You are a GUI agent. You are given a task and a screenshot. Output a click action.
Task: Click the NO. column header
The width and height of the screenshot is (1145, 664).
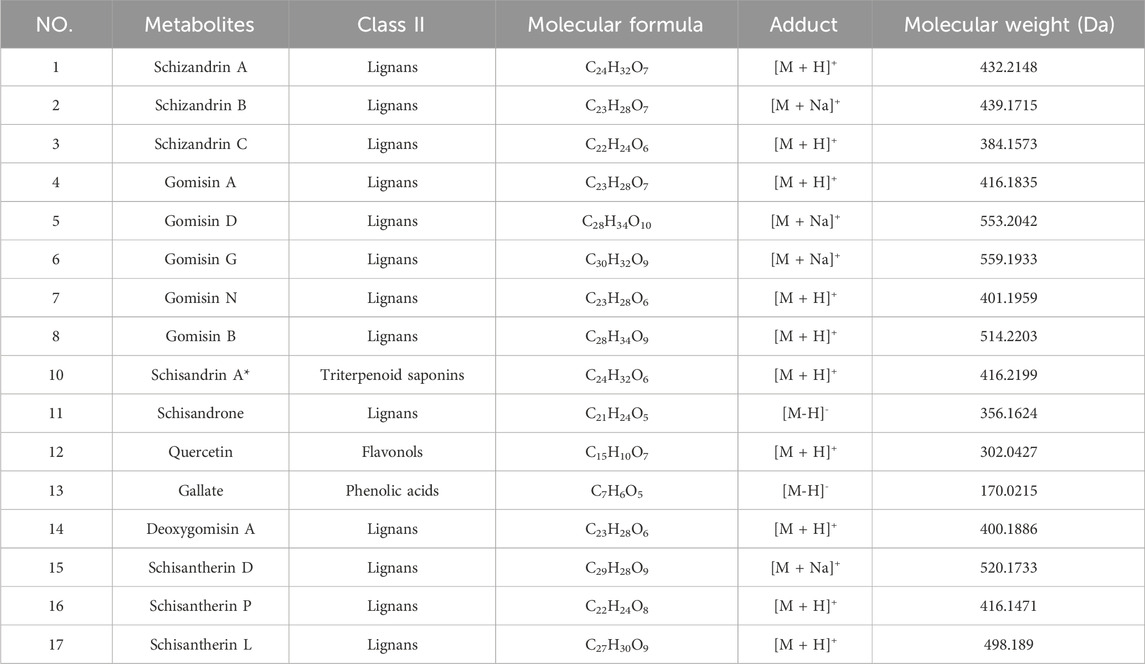tap(56, 25)
